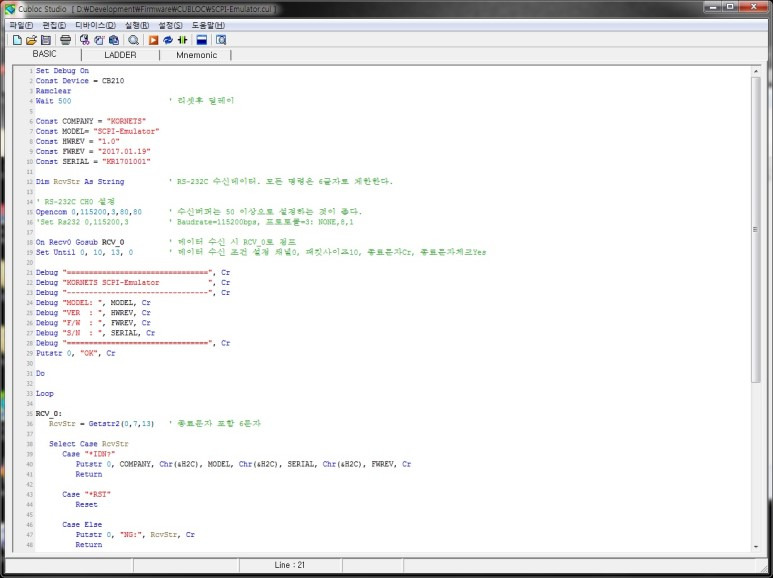Screen dimensions: 773x578
Task: Click the line 'Set Debug On'
Action: pyautogui.click(x=62, y=71)
